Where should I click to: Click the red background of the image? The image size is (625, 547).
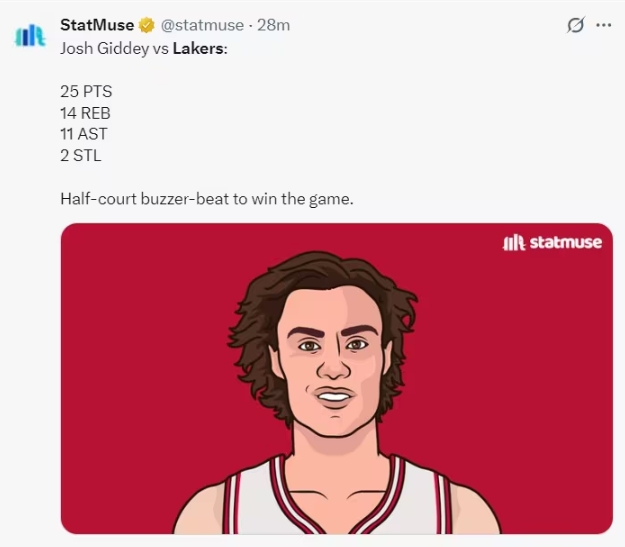[x=130, y=350]
